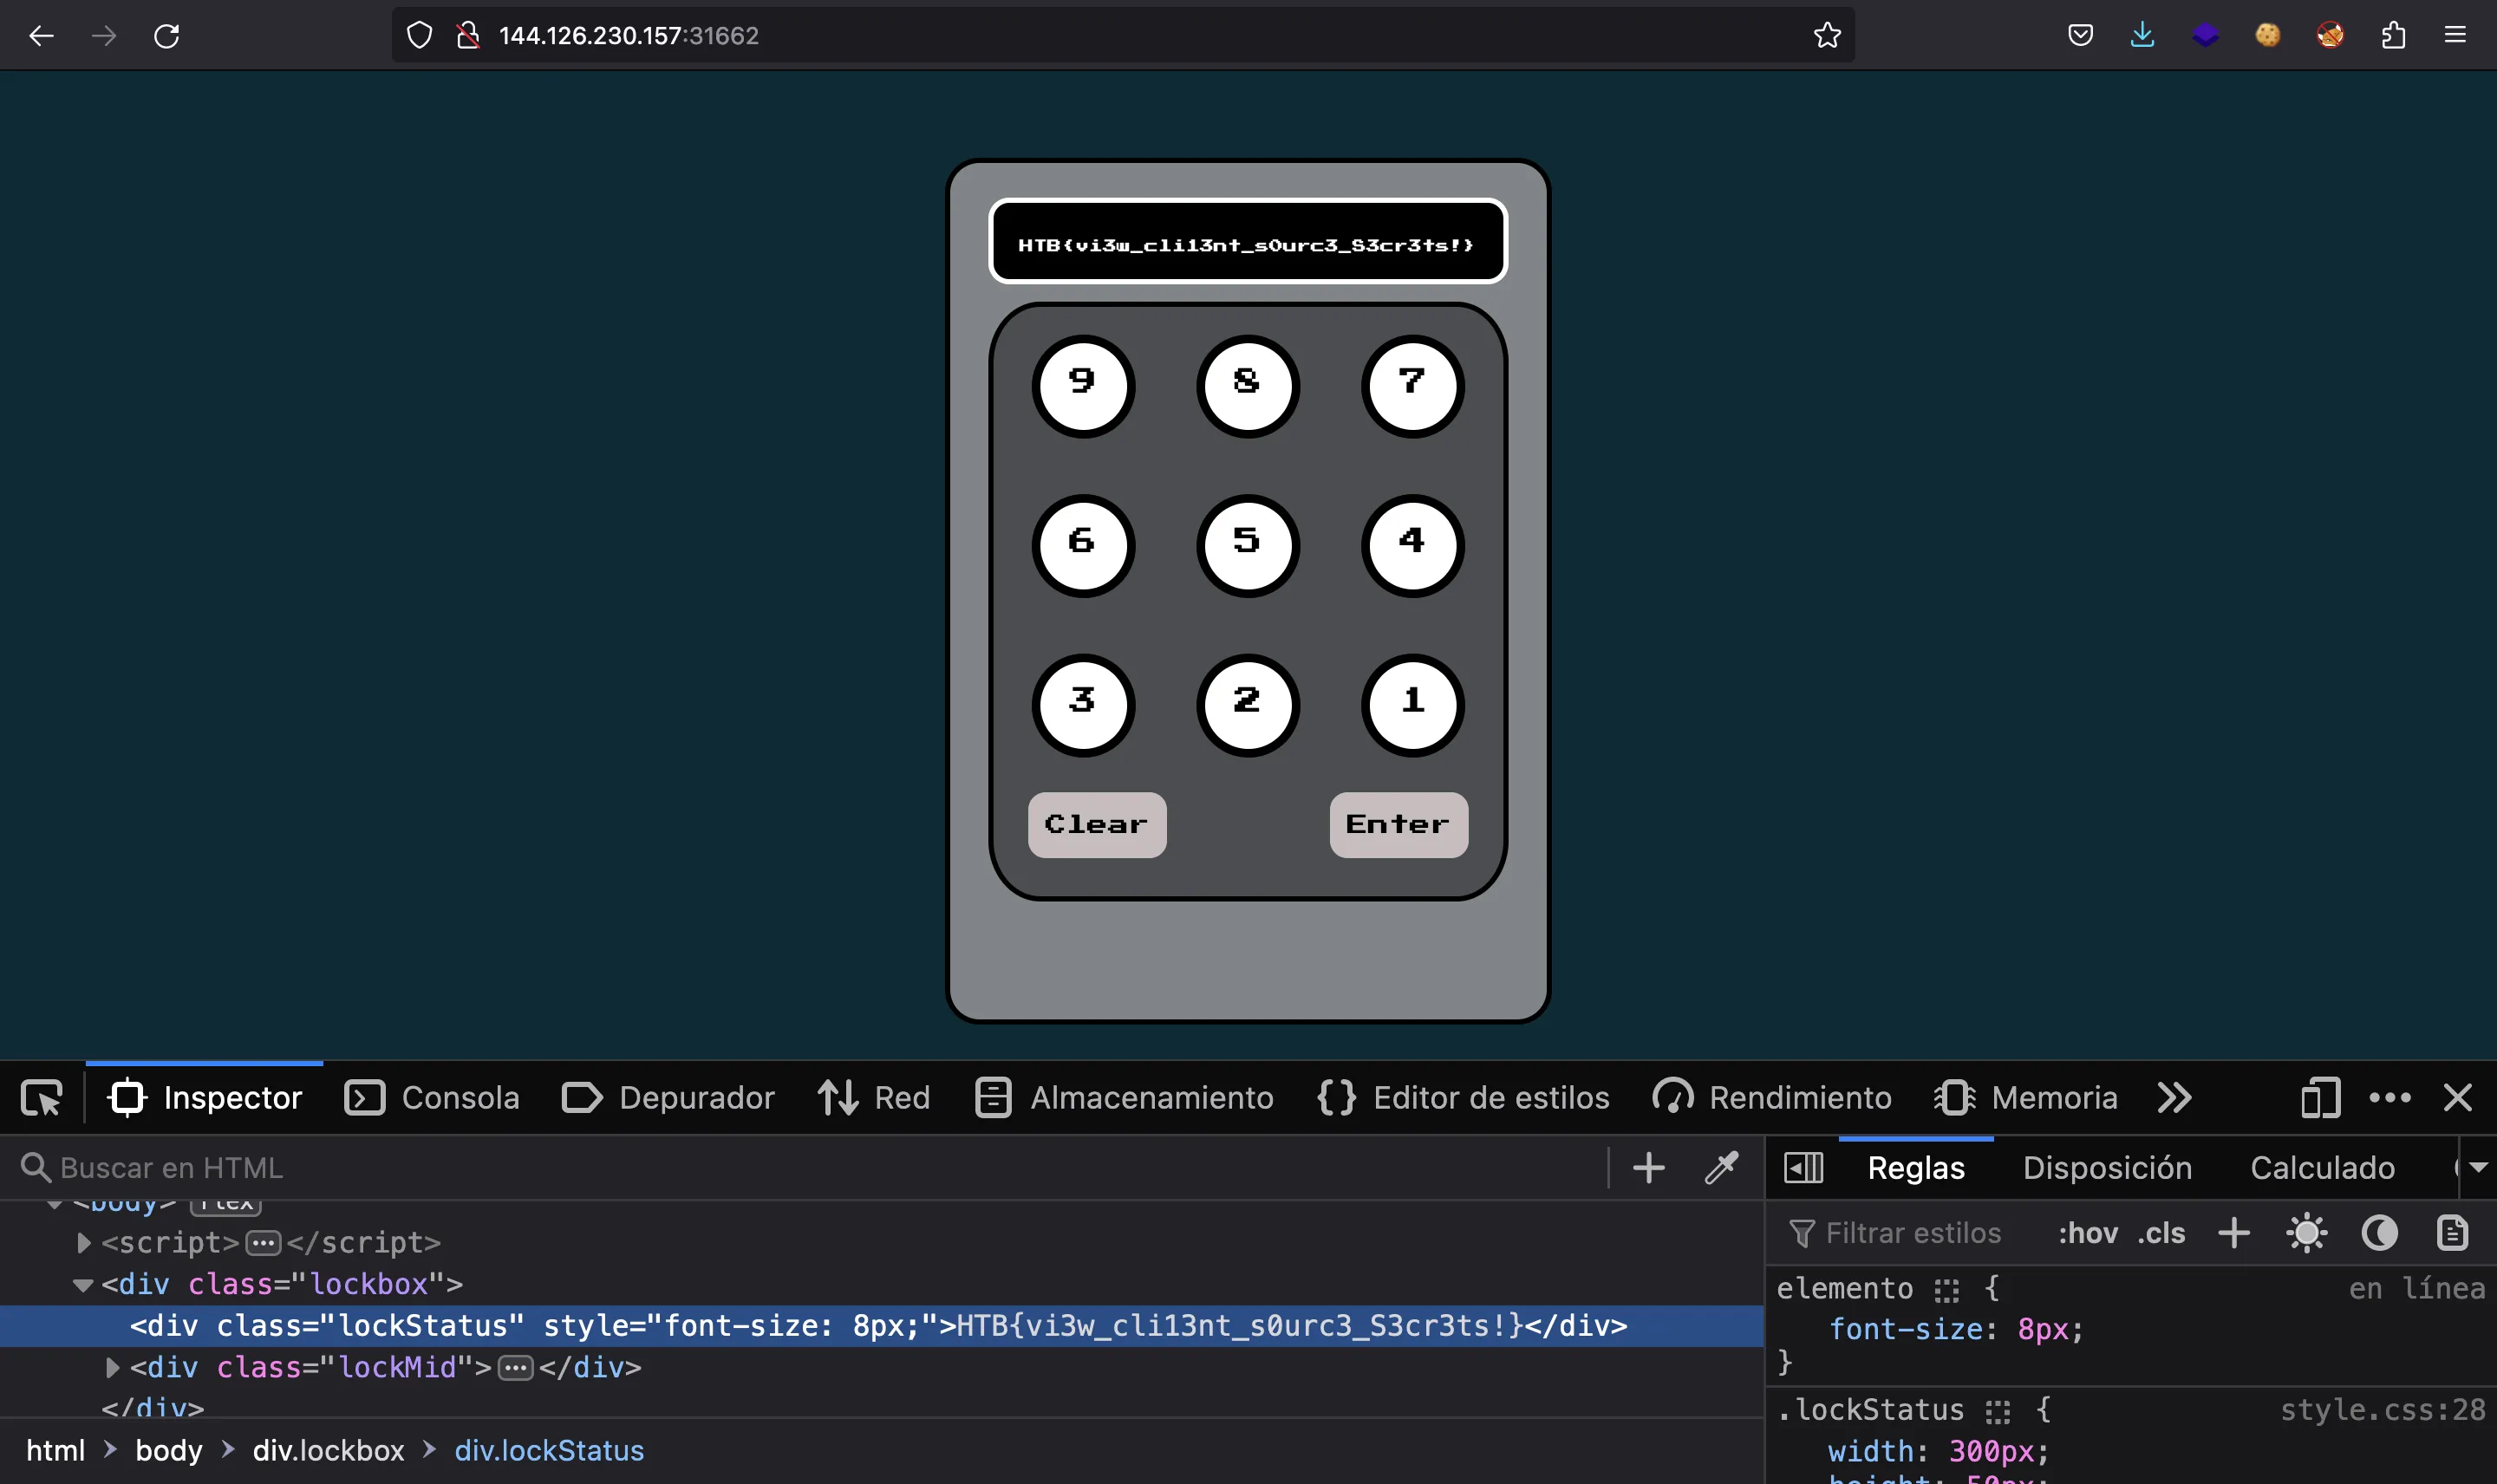The height and width of the screenshot is (1484, 2497).
Task: Open the extensions puzzle menu
Action: [2393, 36]
